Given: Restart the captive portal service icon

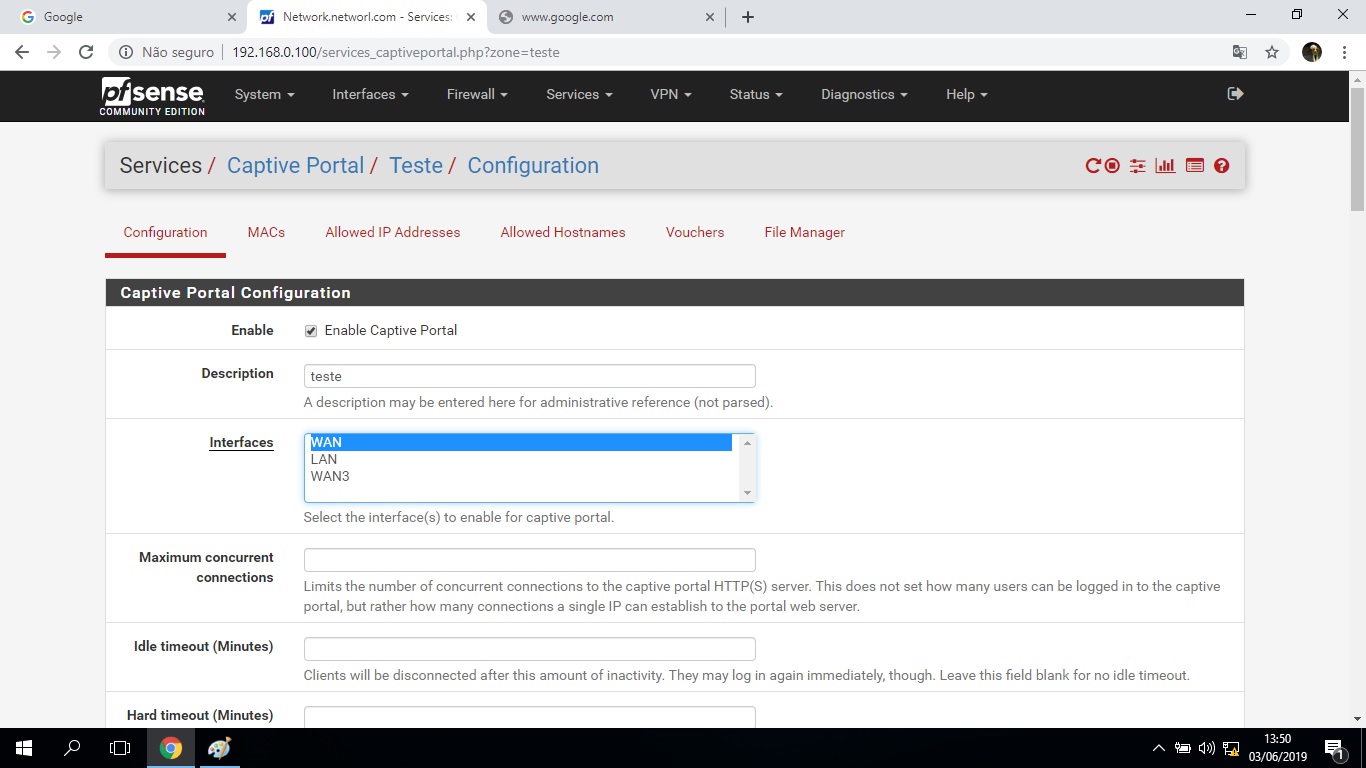Looking at the screenshot, I should click(1093, 166).
